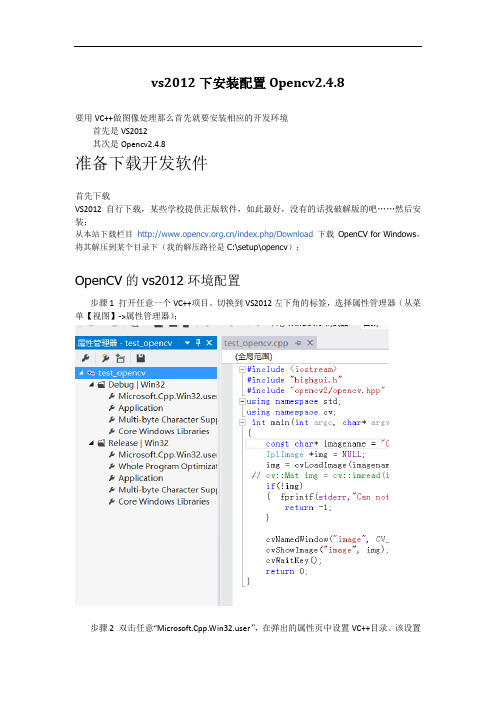Click the folder icon beside Release | Win32
Screen dimensions: 496x702
click(101, 443)
